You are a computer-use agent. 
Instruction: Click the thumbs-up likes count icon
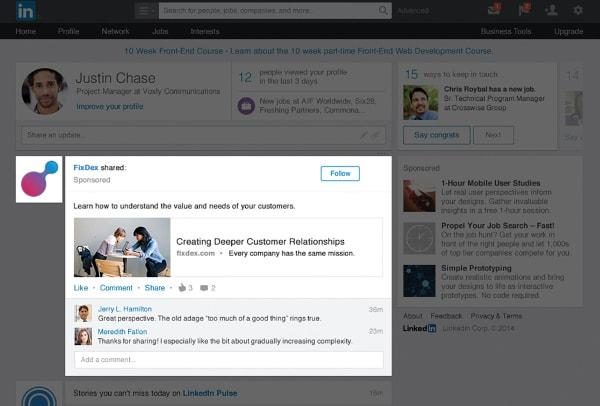click(x=180, y=288)
